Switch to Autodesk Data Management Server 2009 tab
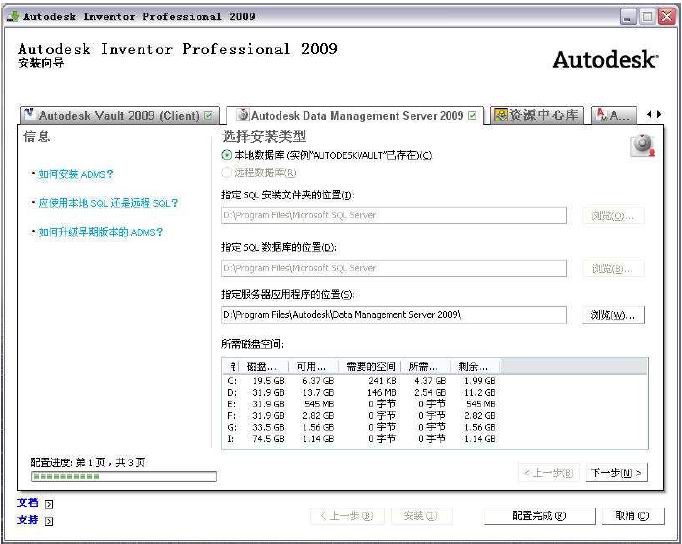 (355, 116)
